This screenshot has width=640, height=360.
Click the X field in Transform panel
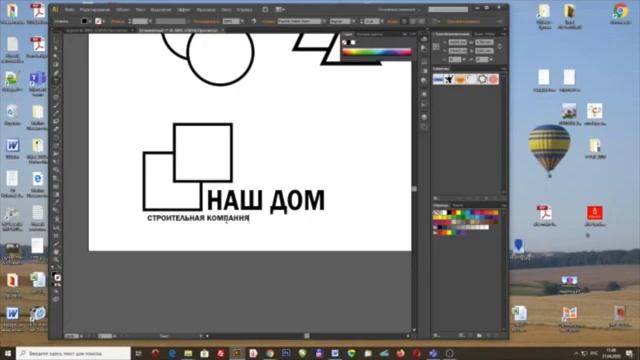click(x=458, y=42)
